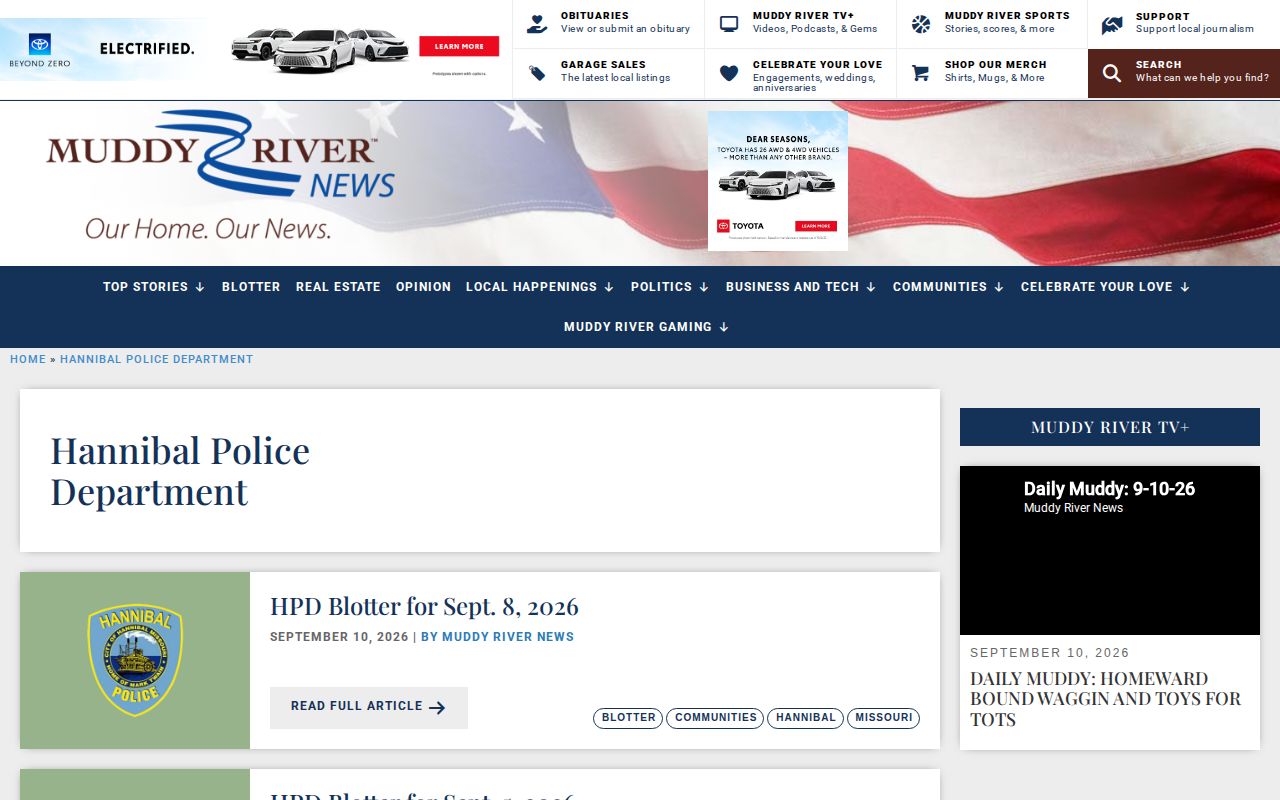Open the Search box in header
Image resolution: width=1280 pixels, height=800 pixels.
(1184, 73)
